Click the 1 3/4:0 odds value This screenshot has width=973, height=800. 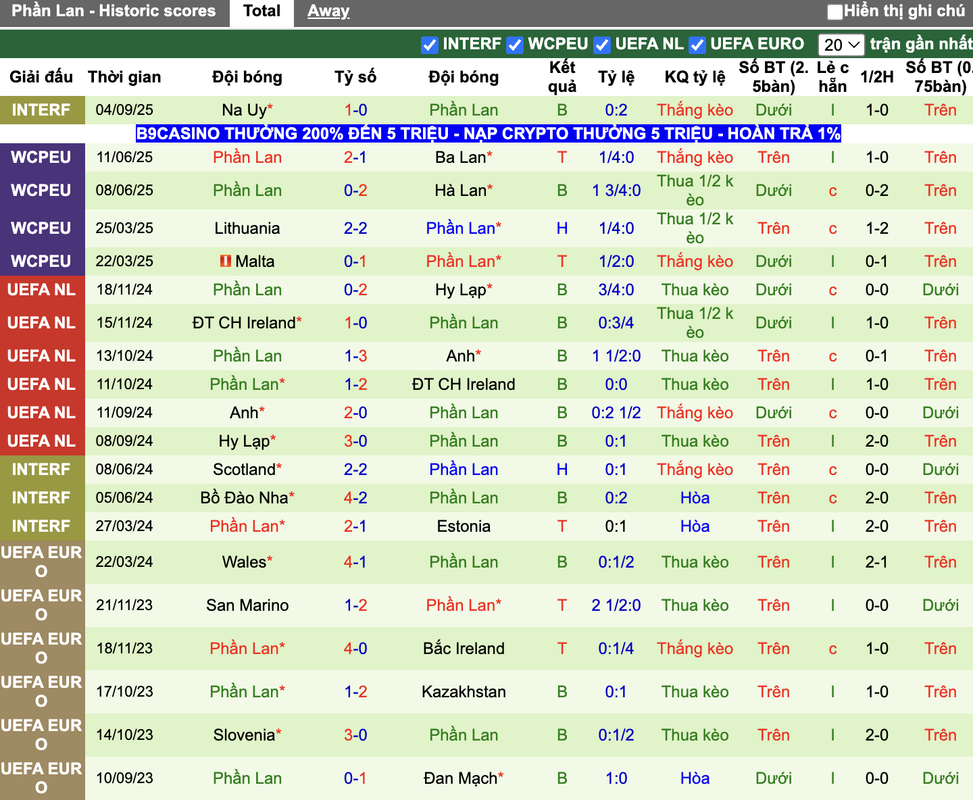[x=616, y=191]
